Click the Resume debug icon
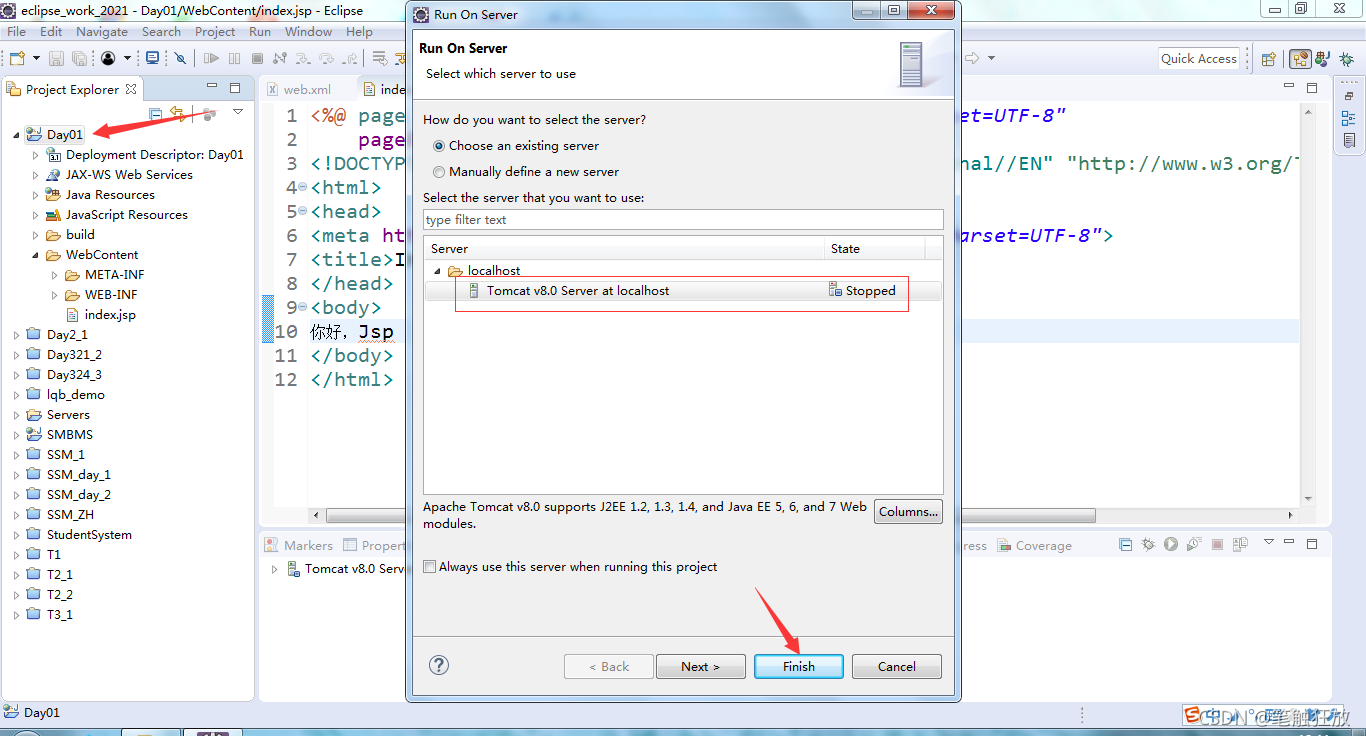The height and width of the screenshot is (736, 1366). [x=212, y=59]
